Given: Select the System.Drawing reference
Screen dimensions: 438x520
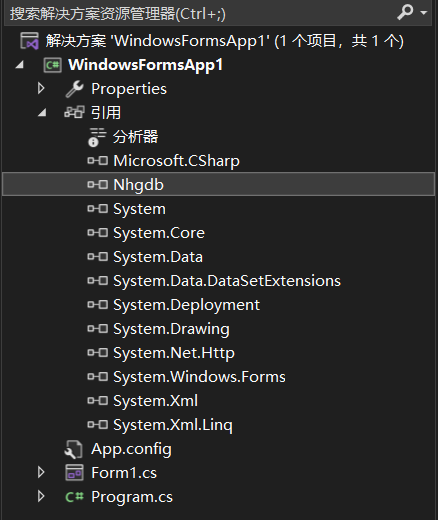Looking at the screenshot, I should point(171,329).
